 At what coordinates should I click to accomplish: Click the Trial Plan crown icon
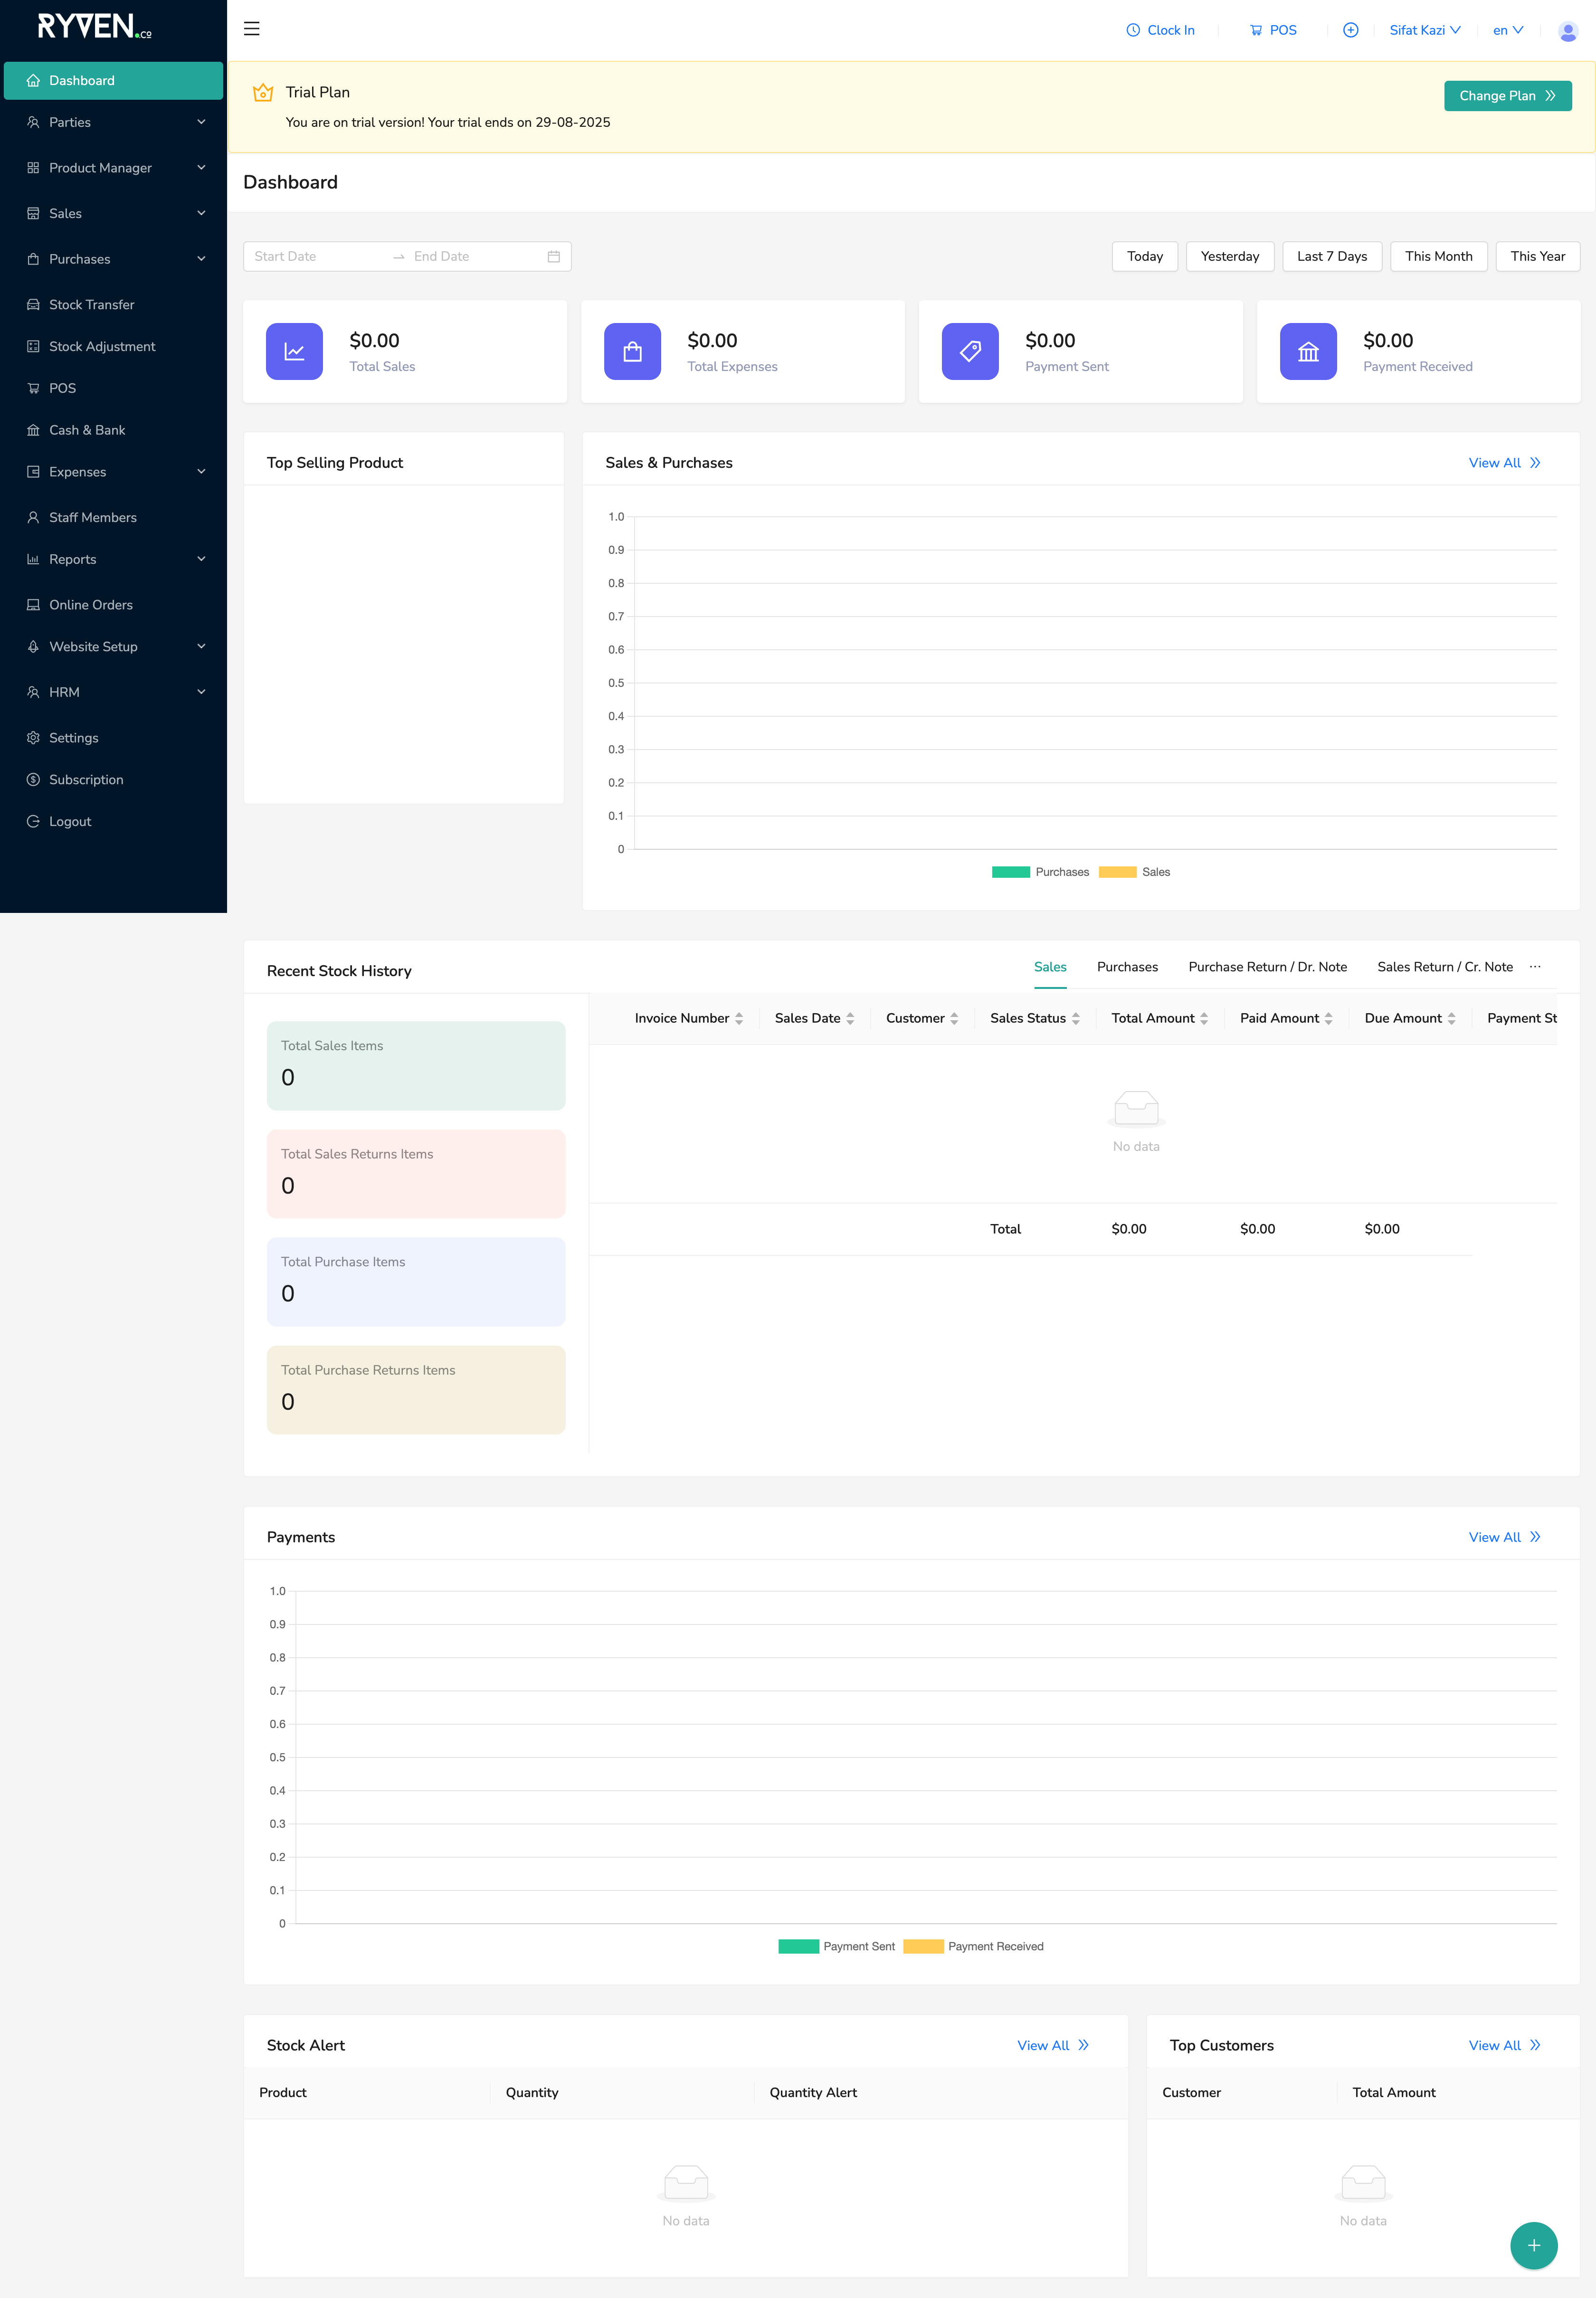coord(263,92)
